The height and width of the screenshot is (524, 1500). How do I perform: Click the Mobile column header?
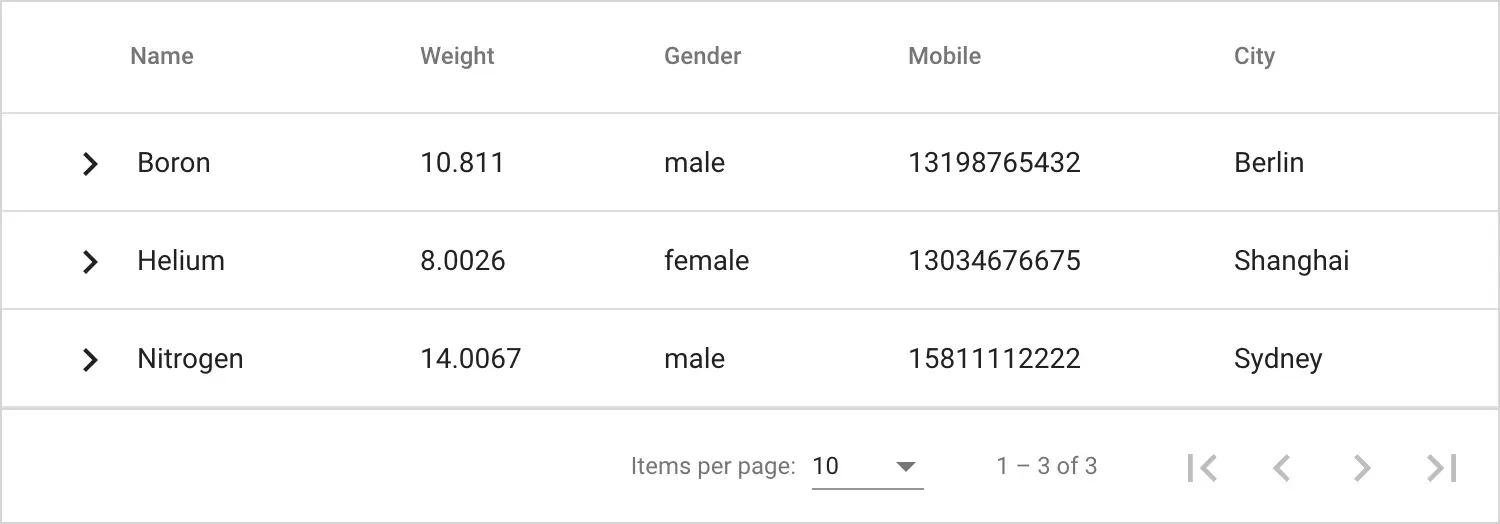click(x=944, y=56)
